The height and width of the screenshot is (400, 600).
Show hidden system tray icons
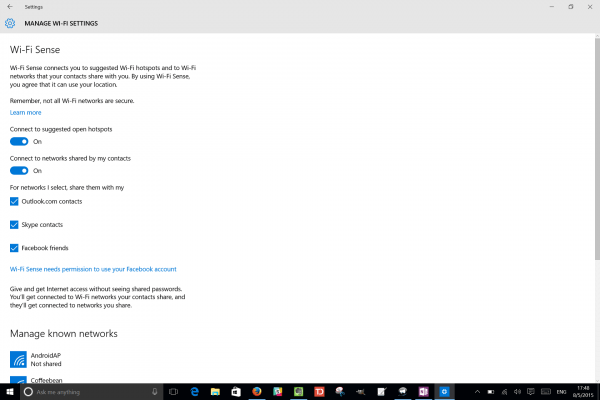point(477,392)
